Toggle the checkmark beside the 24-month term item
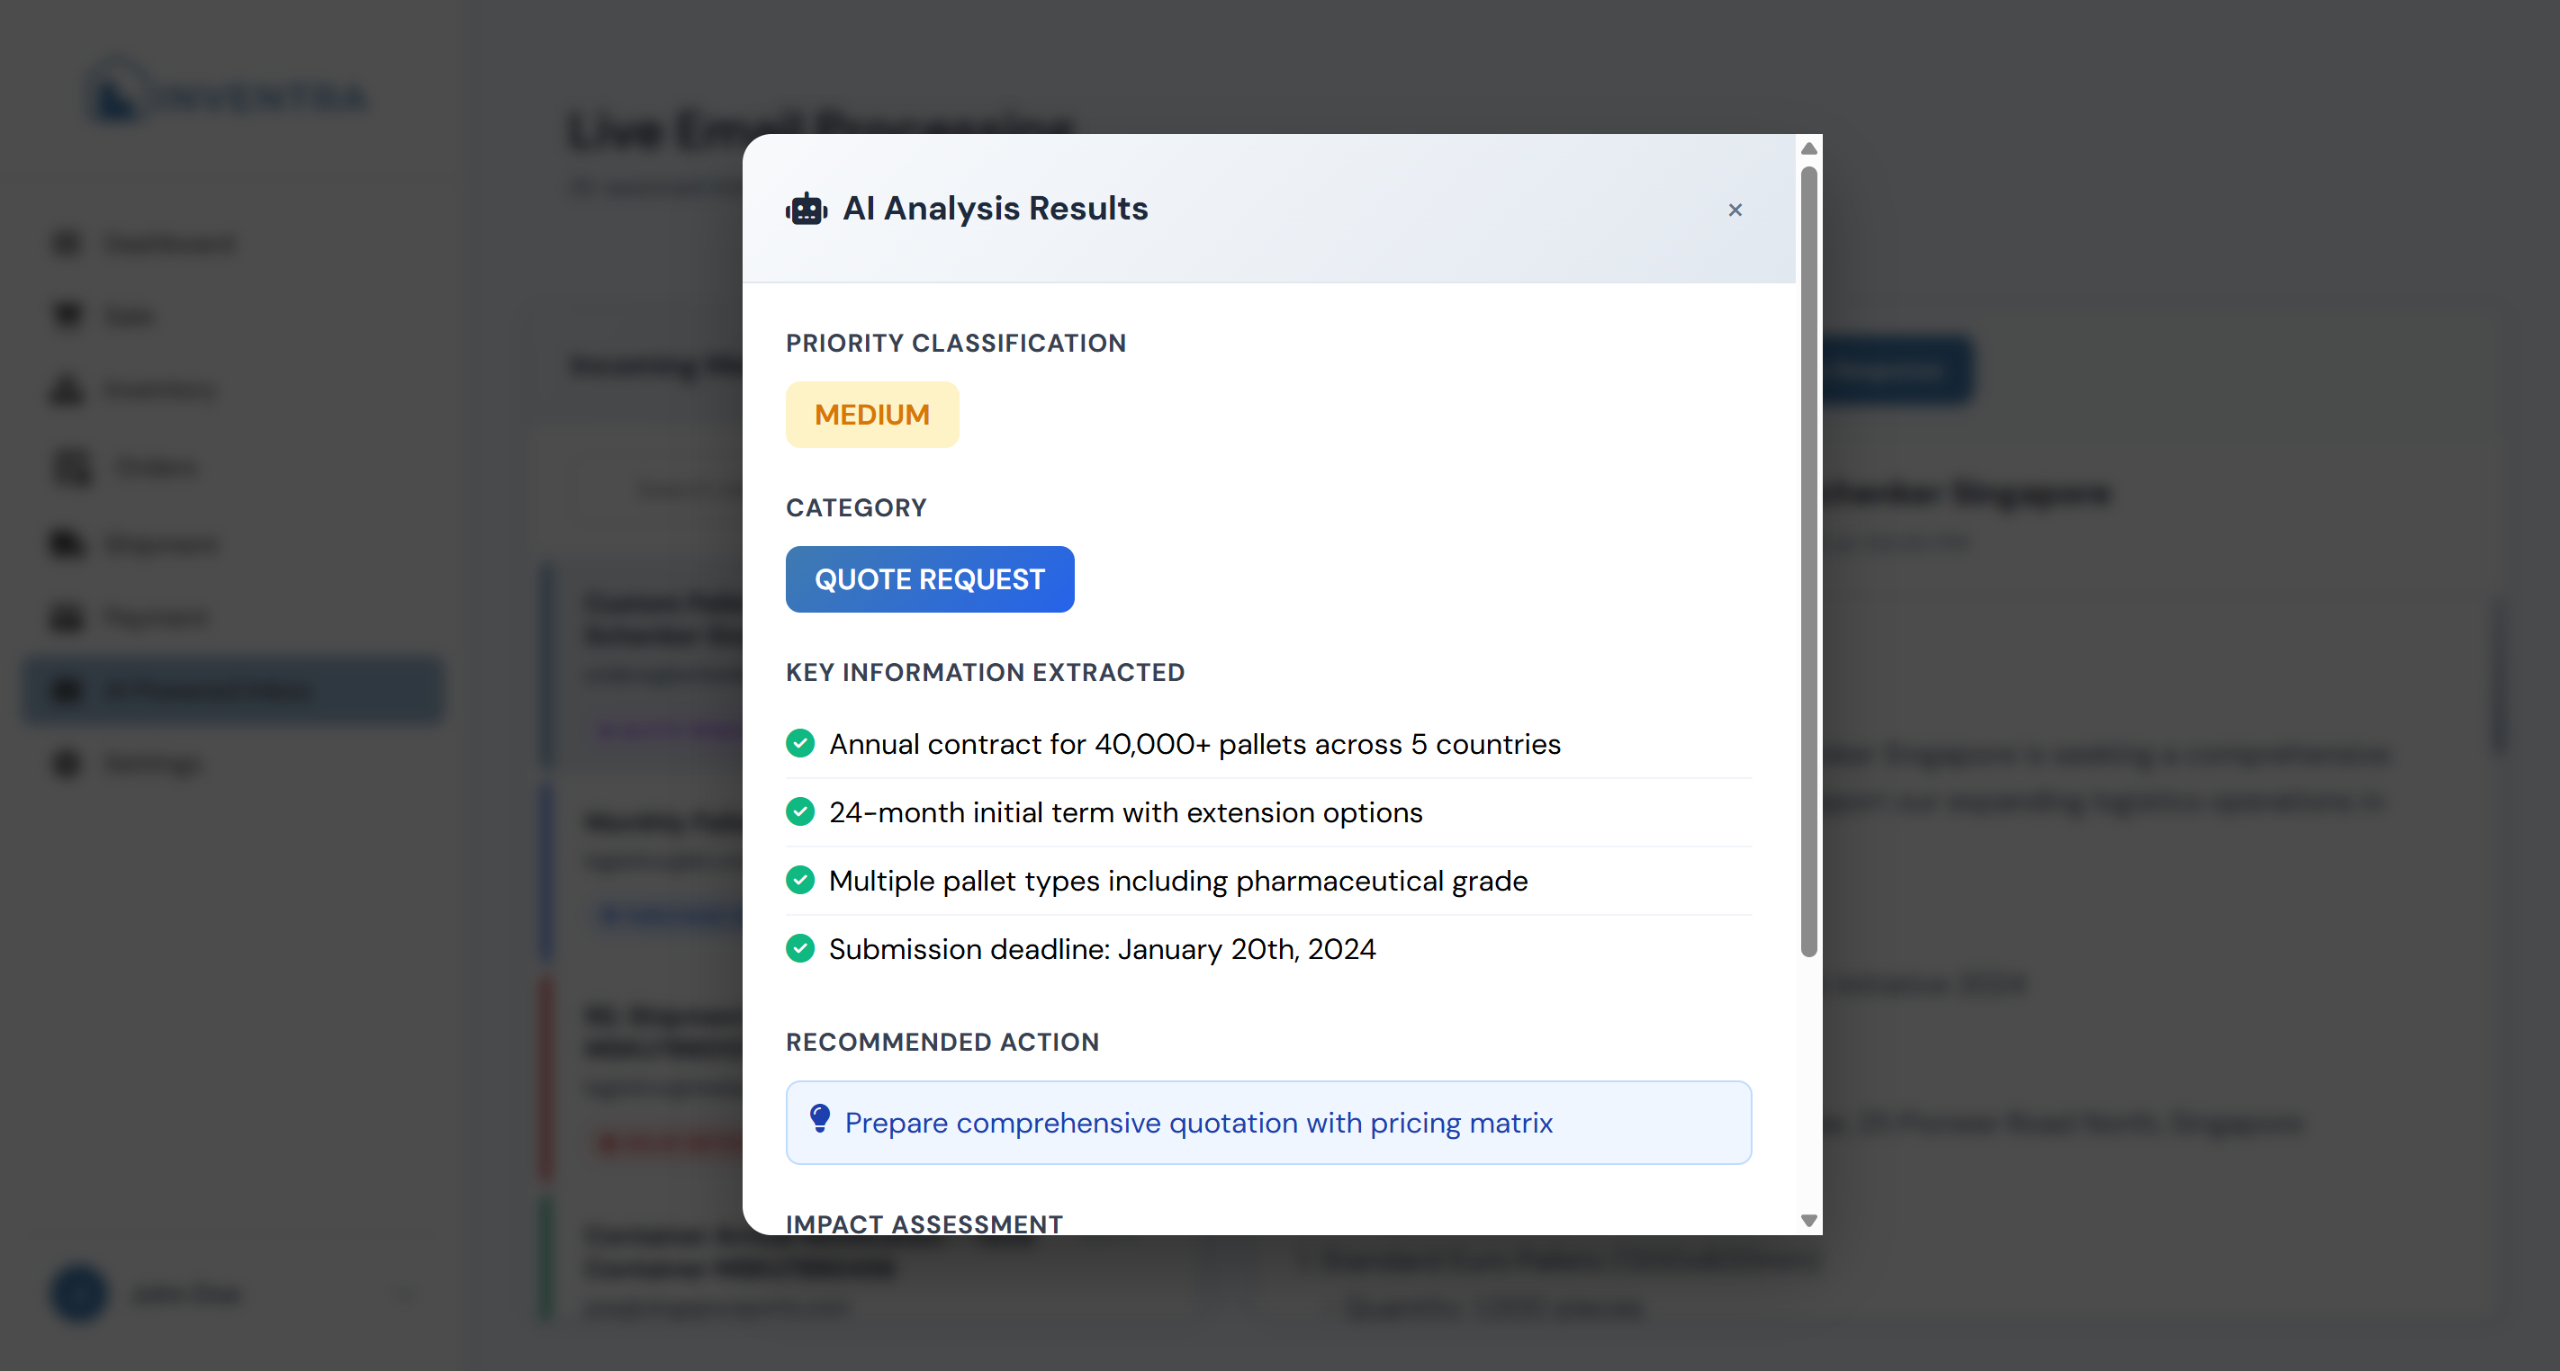Screen dimensions: 2560x1371 click(800, 811)
